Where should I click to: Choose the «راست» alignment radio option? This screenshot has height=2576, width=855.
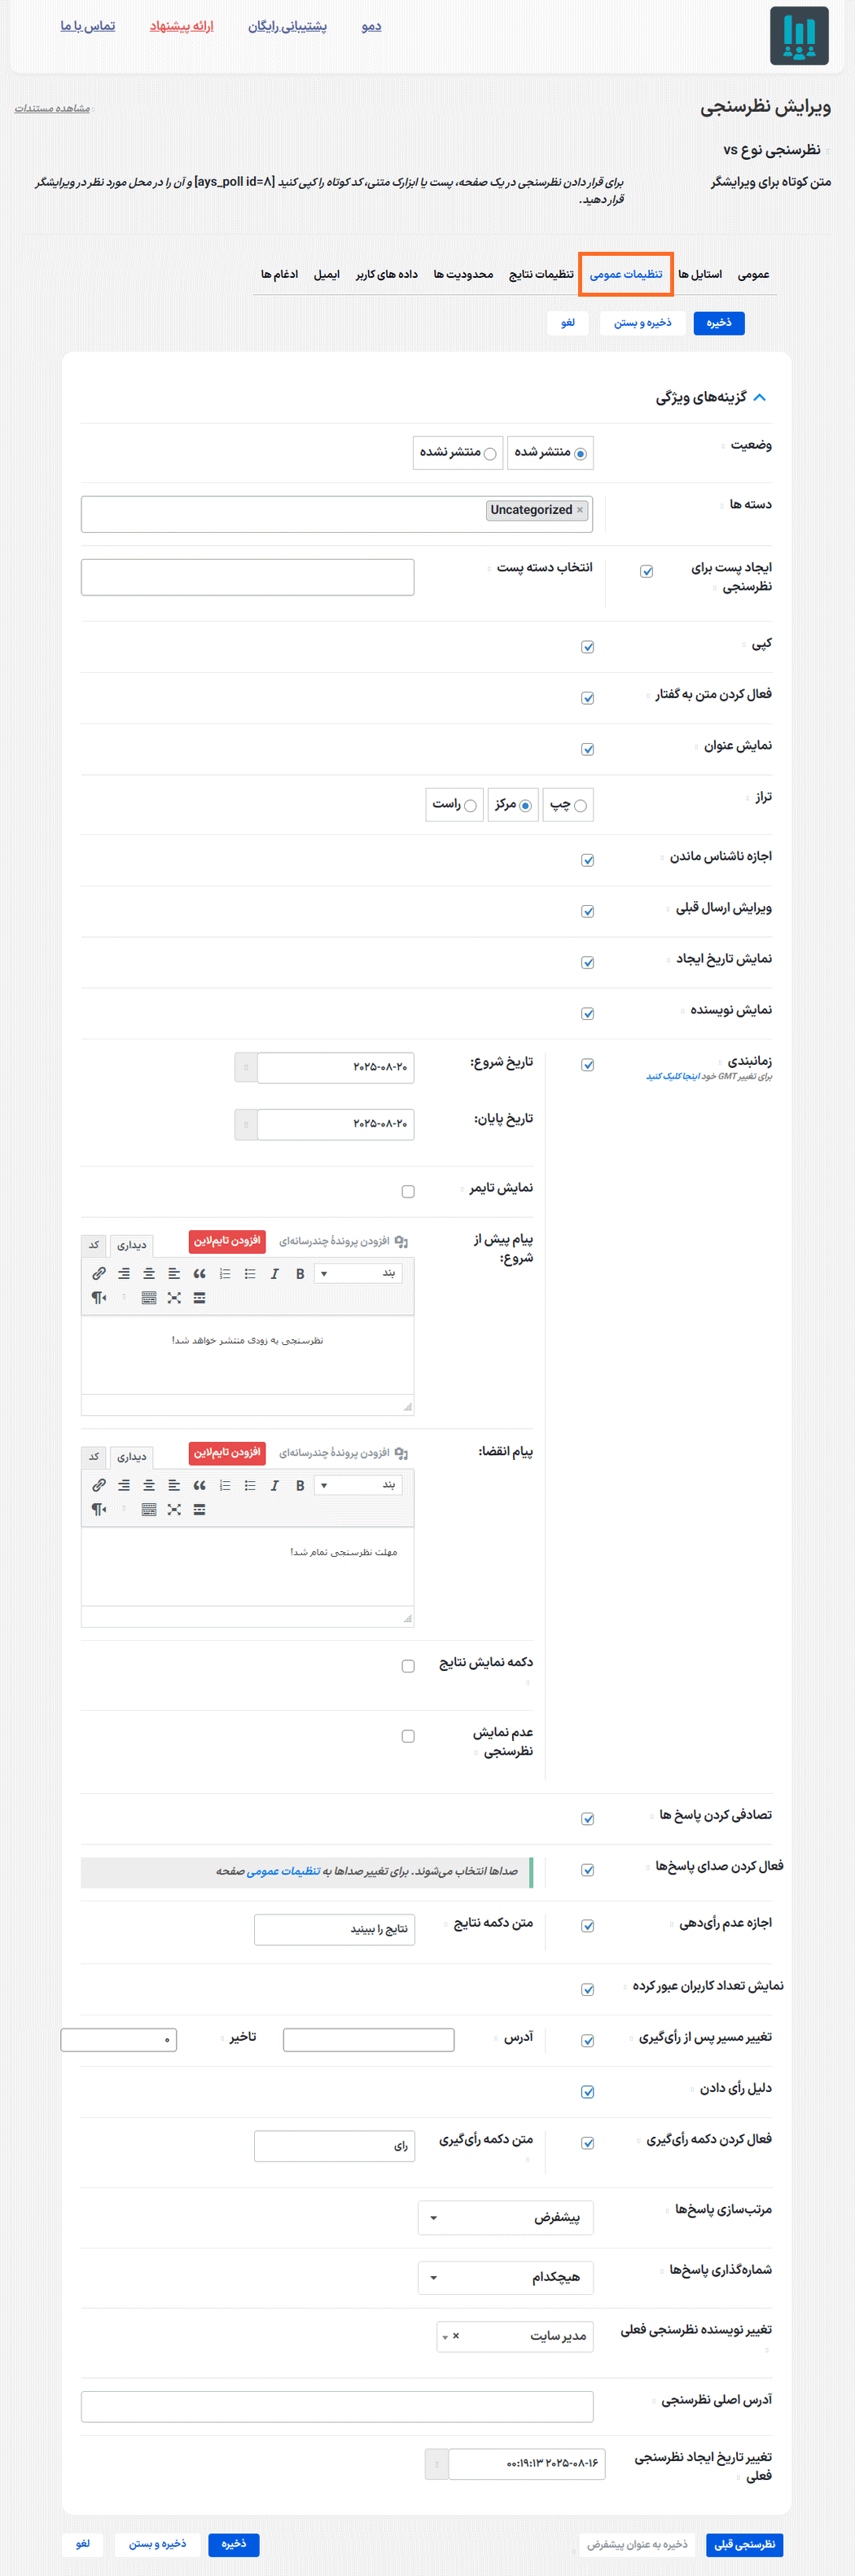pyautogui.click(x=470, y=806)
